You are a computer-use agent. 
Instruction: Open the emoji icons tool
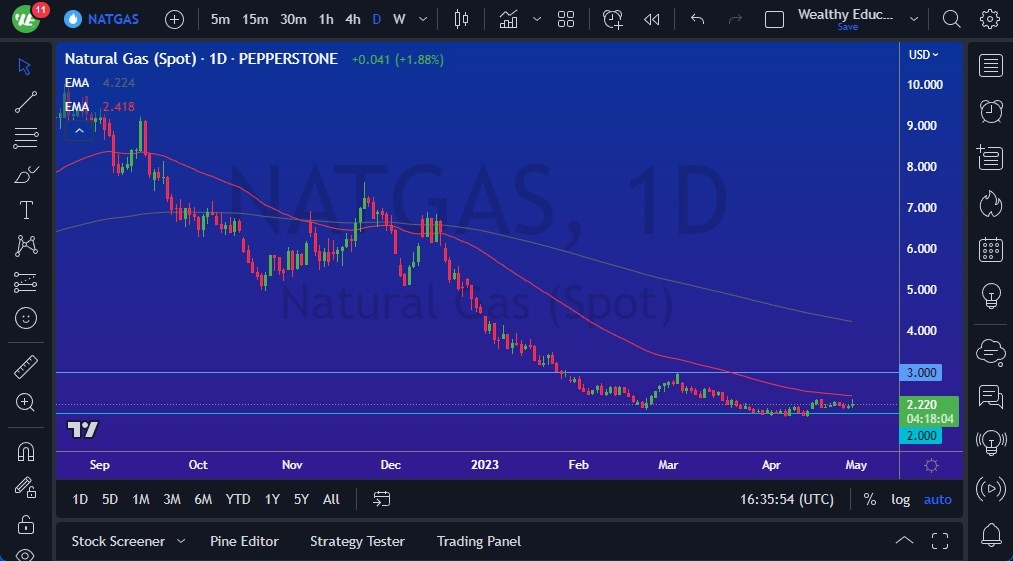pyautogui.click(x=25, y=318)
